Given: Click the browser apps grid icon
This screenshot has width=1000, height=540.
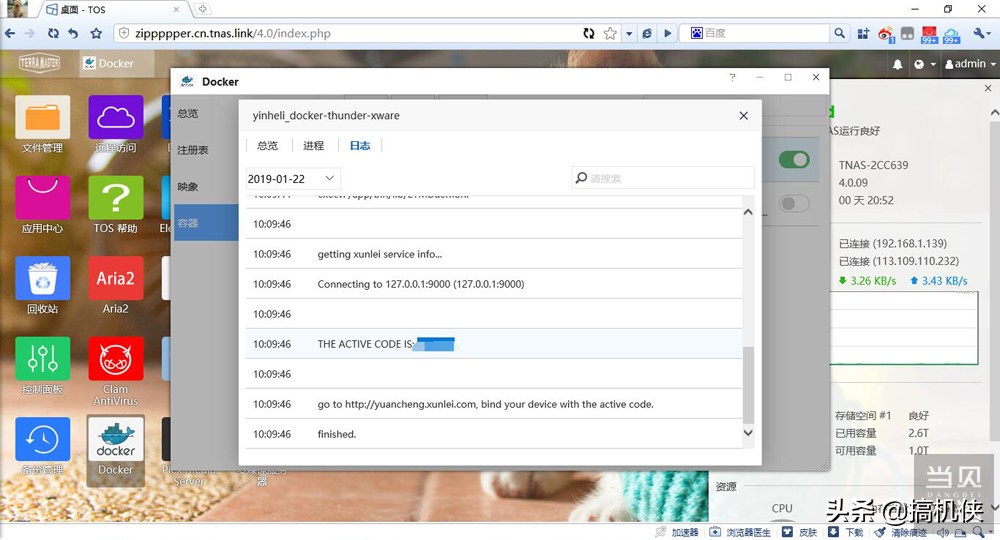Looking at the screenshot, I should tap(863, 33).
